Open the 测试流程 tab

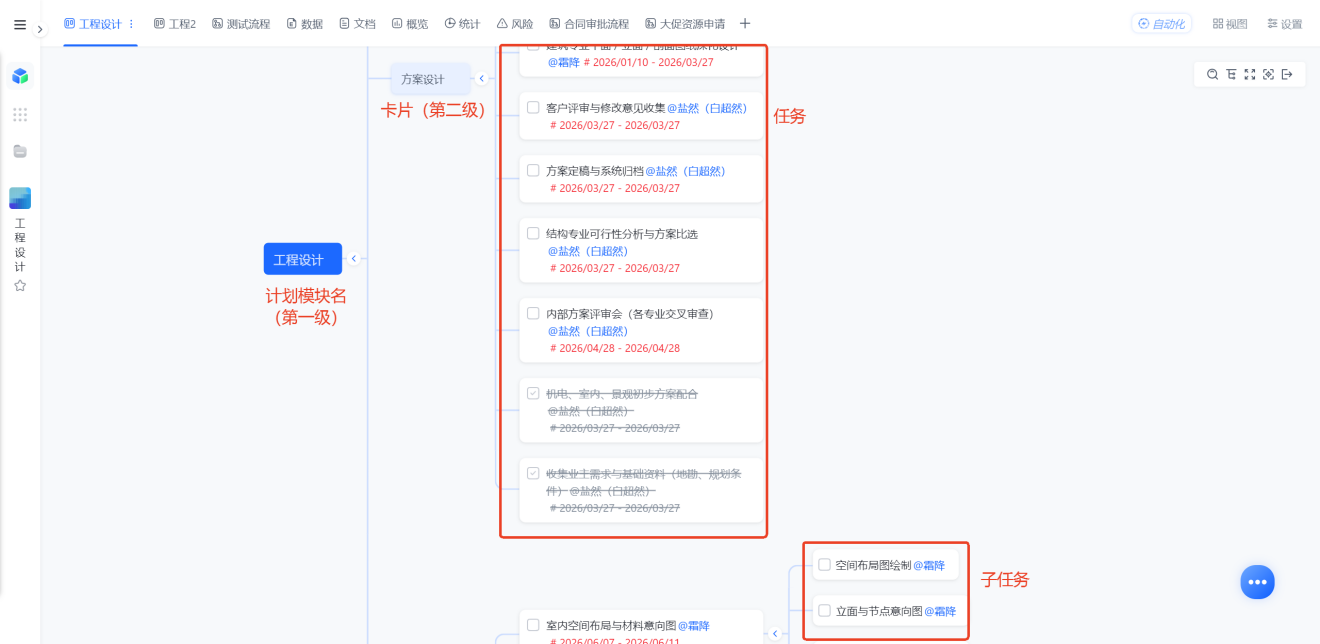pos(241,24)
